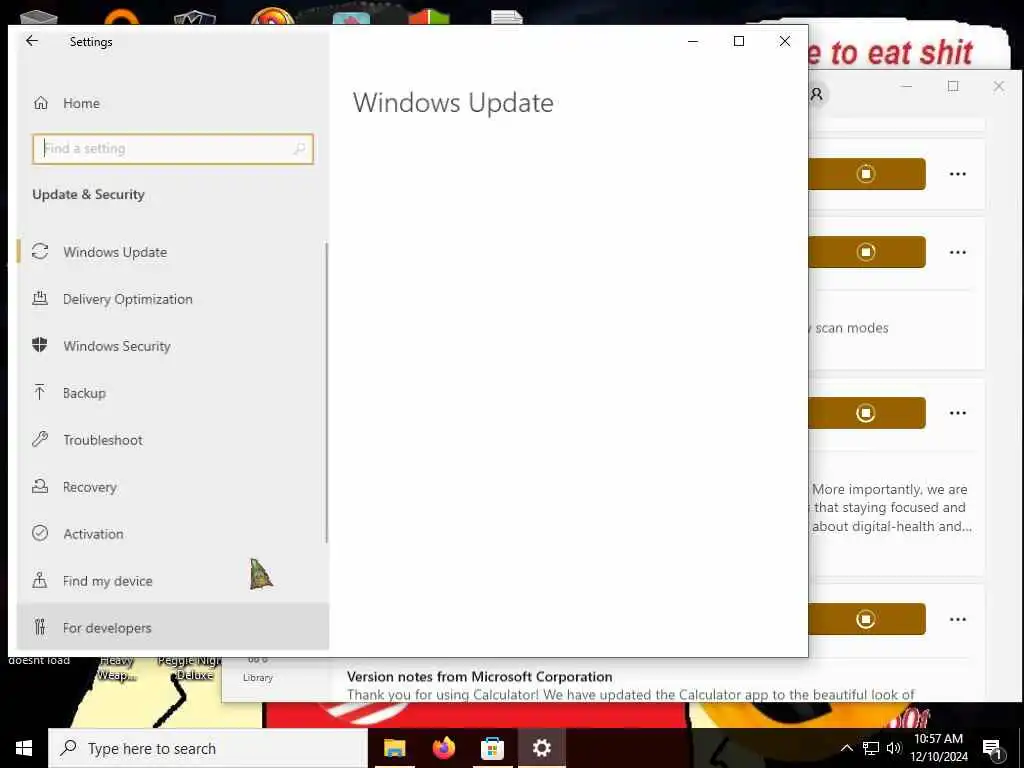This screenshot has height=768, width=1024.
Task: Open more options for fourth Store download
Action: 958,619
